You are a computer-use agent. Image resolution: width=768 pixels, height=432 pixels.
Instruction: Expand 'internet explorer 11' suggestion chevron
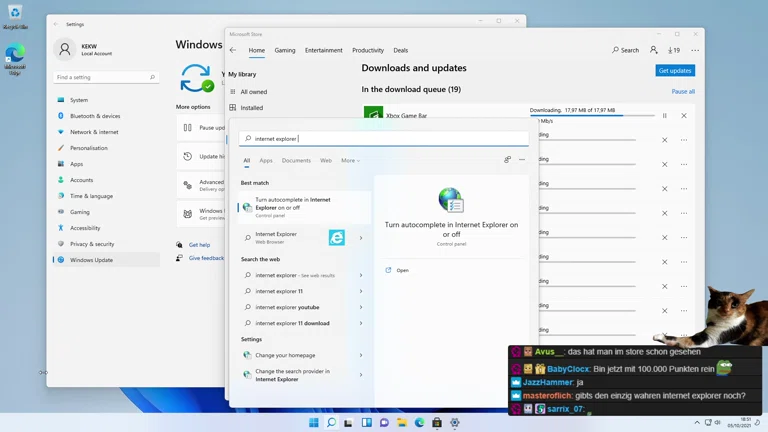click(x=361, y=291)
